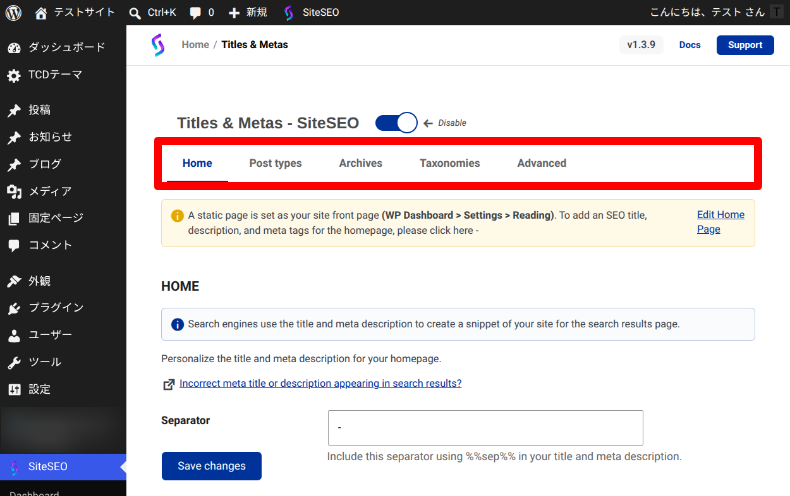
Task: Click the v1.3.9 version badge
Action: coord(641,45)
